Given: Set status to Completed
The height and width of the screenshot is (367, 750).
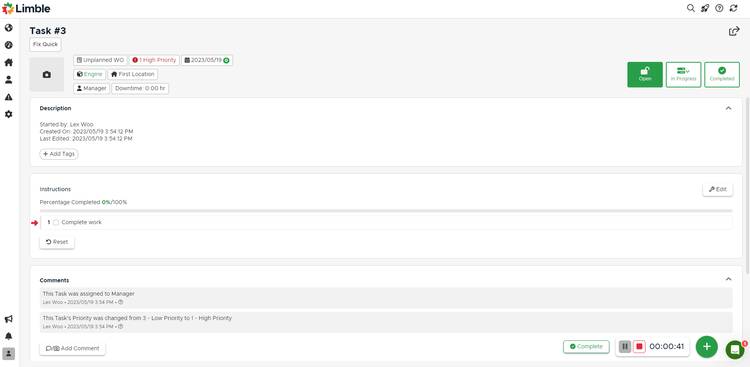Looking at the screenshot, I should pyautogui.click(x=722, y=75).
